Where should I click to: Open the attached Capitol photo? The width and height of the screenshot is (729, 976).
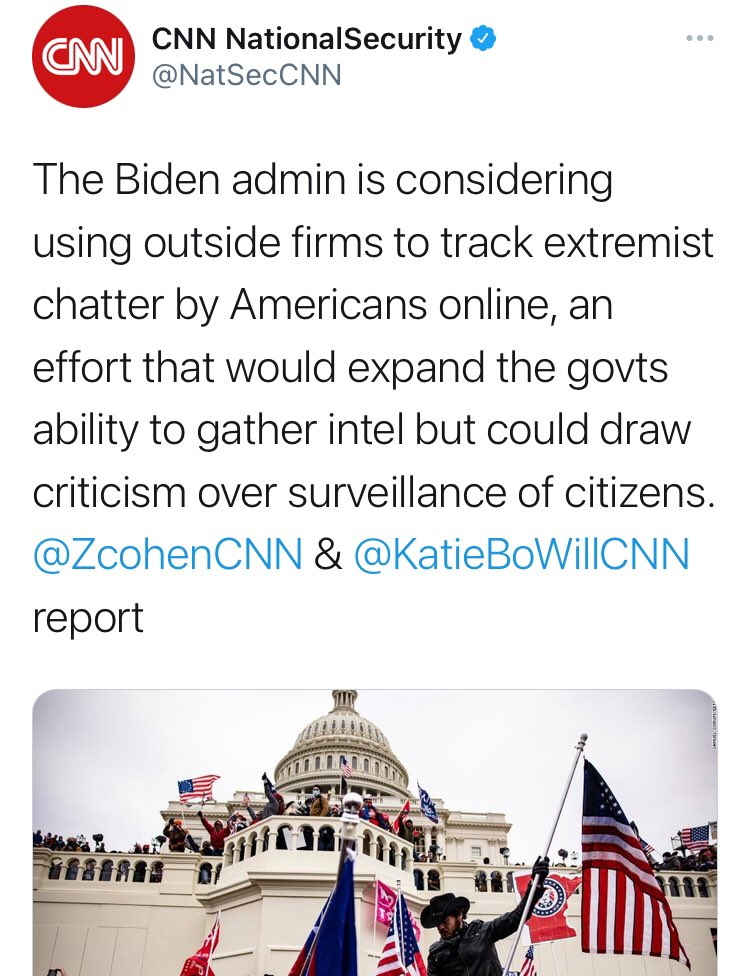click(375, 832)
